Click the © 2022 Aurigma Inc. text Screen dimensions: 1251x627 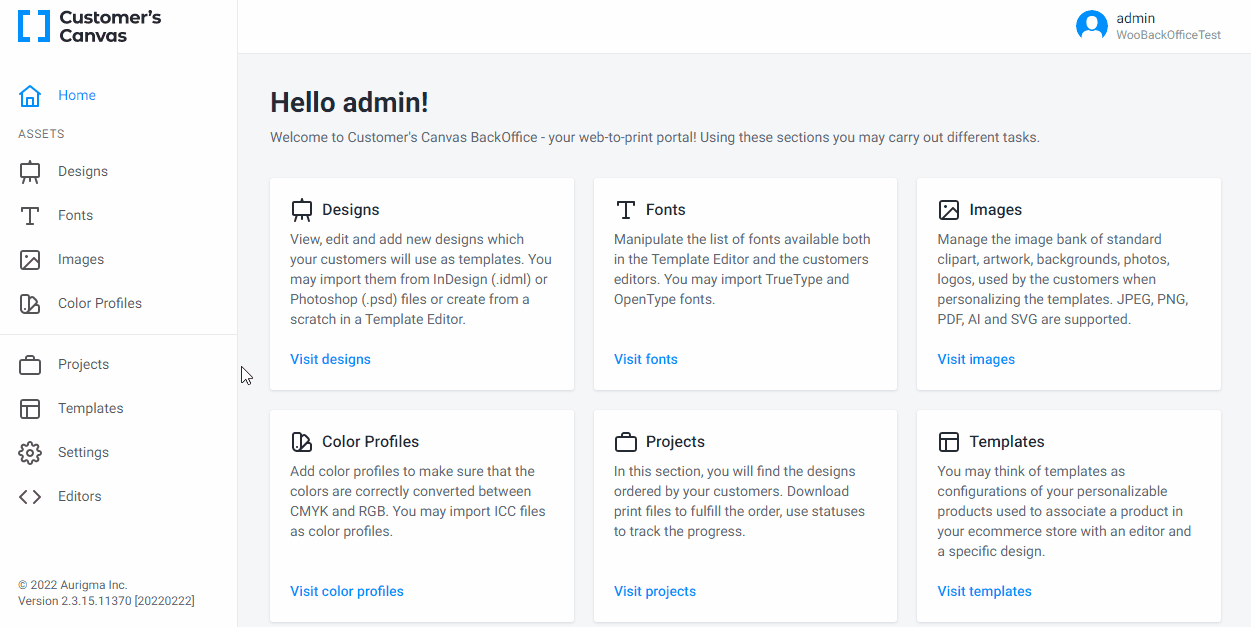point(73,585)
